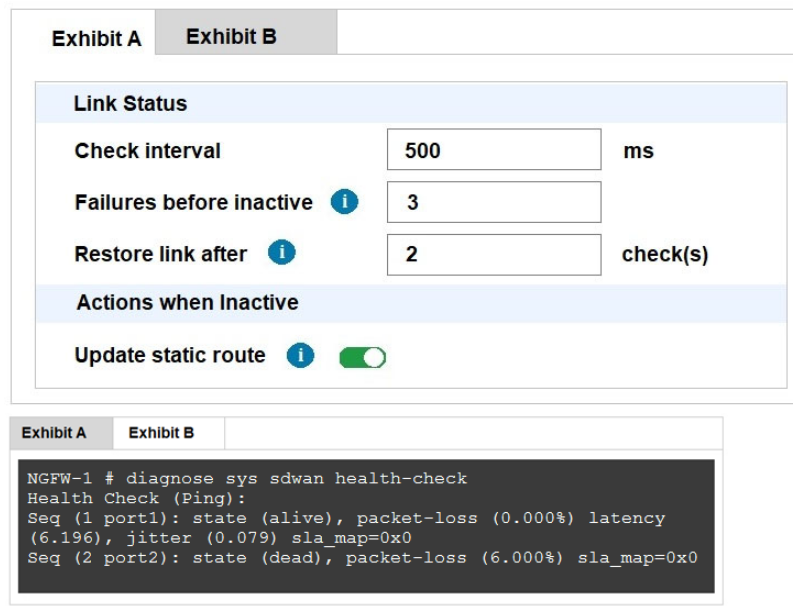
Task: Click the Check interval field showing 500
Action: [x=493, y=150]
